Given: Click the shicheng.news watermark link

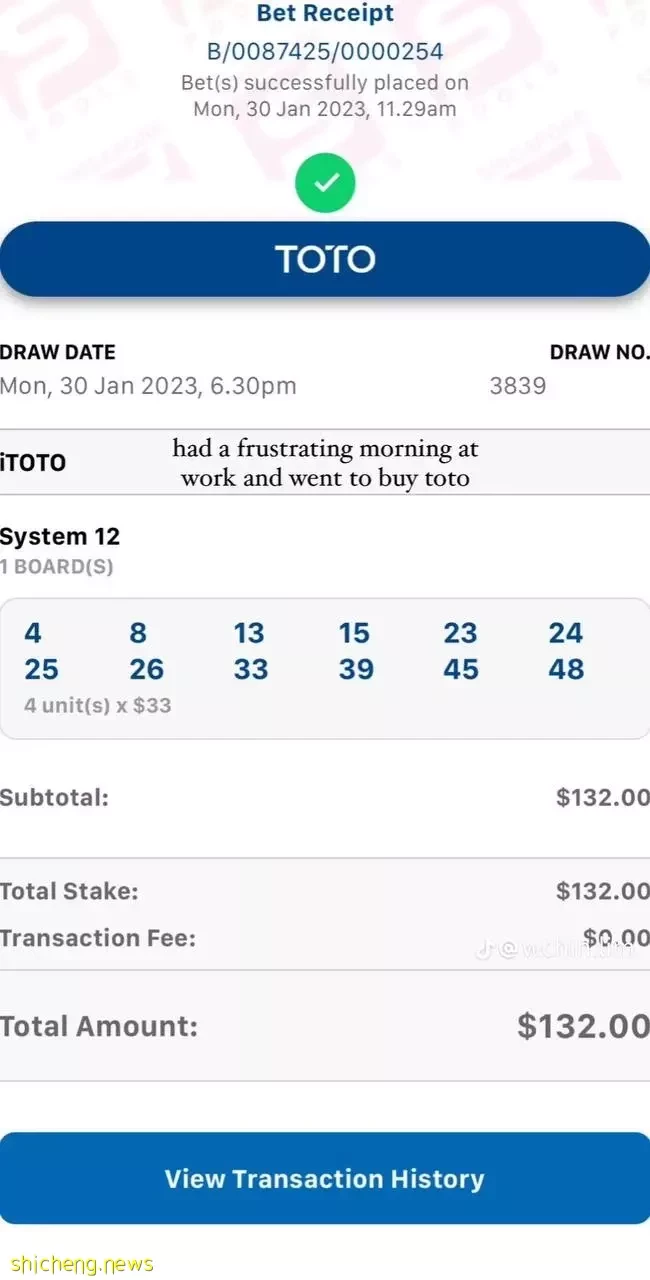Looking at the screenshot, I should (x=78, y=1264).
